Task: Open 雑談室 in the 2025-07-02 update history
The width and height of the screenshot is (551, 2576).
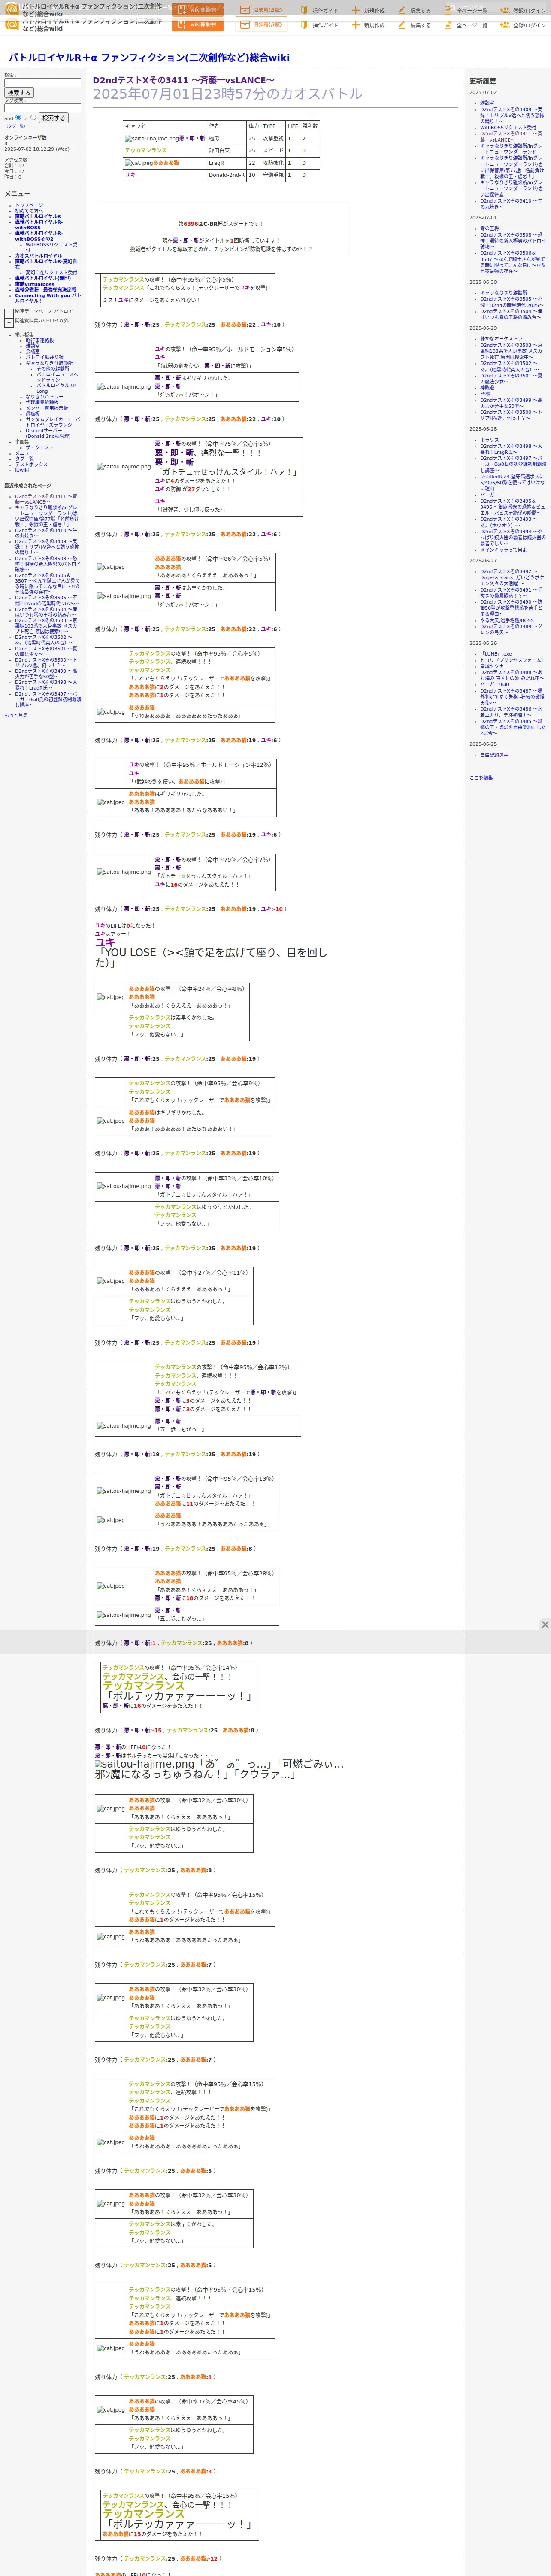Action: 487,103
